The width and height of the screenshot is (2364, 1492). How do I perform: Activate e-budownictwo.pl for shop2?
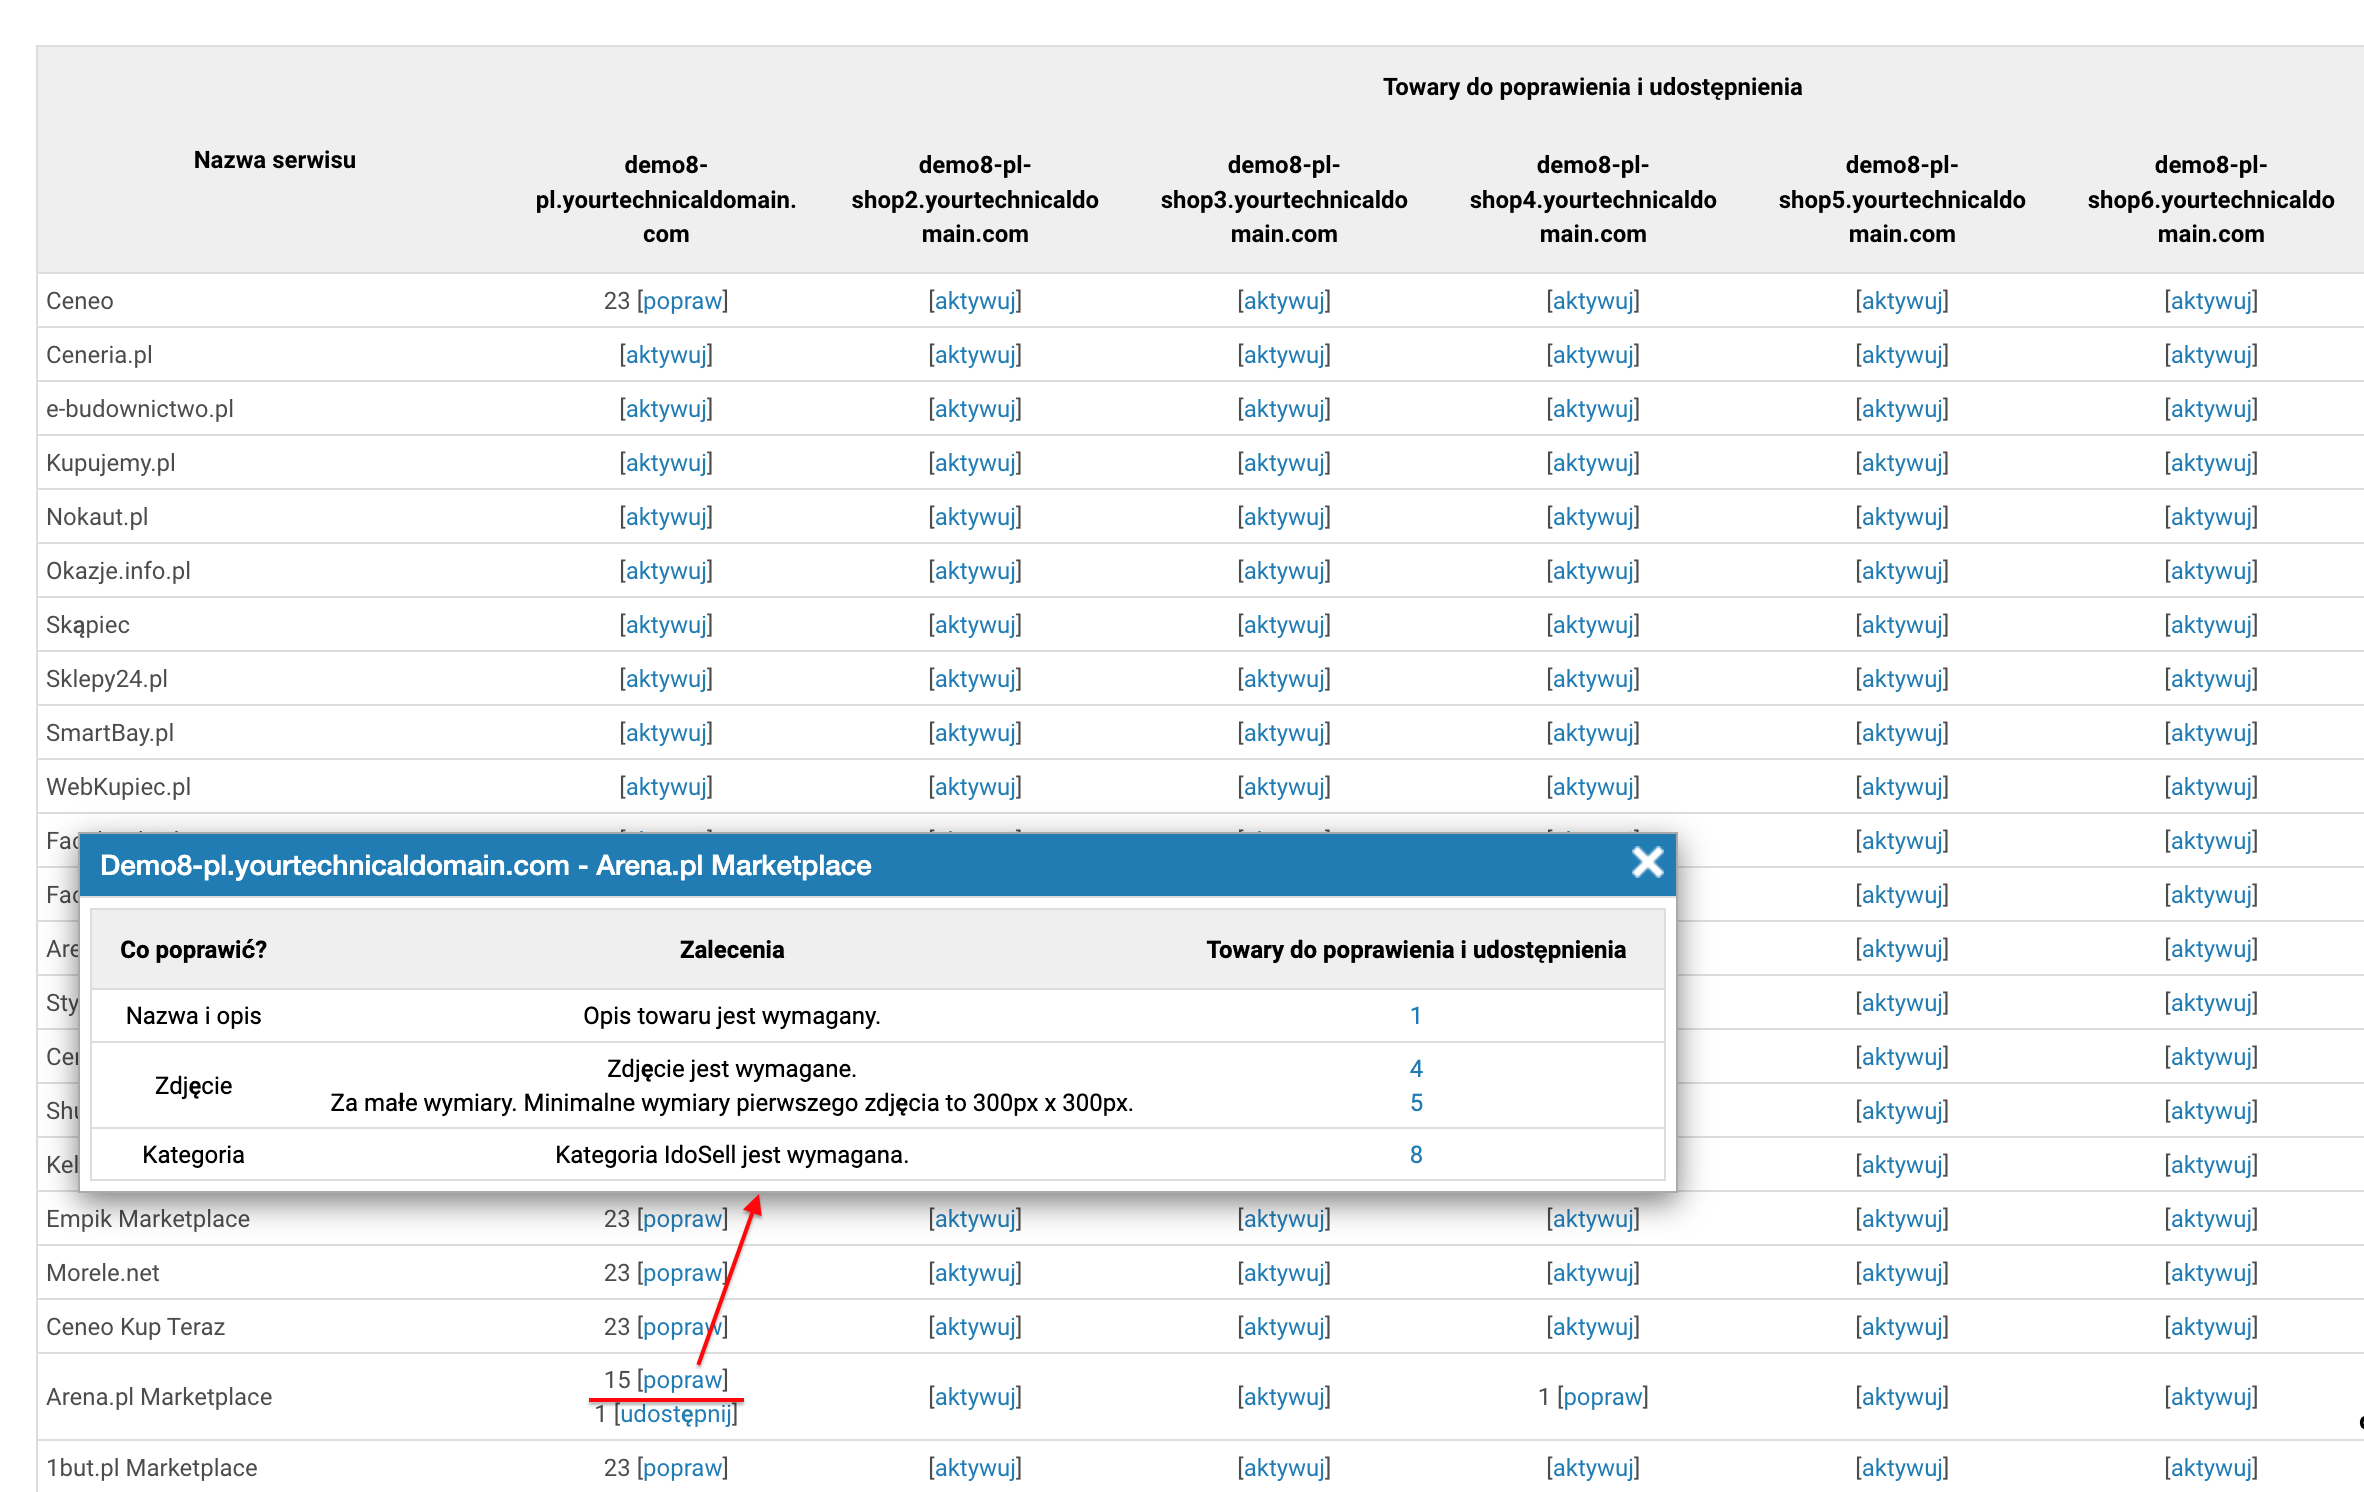[975, 409]
